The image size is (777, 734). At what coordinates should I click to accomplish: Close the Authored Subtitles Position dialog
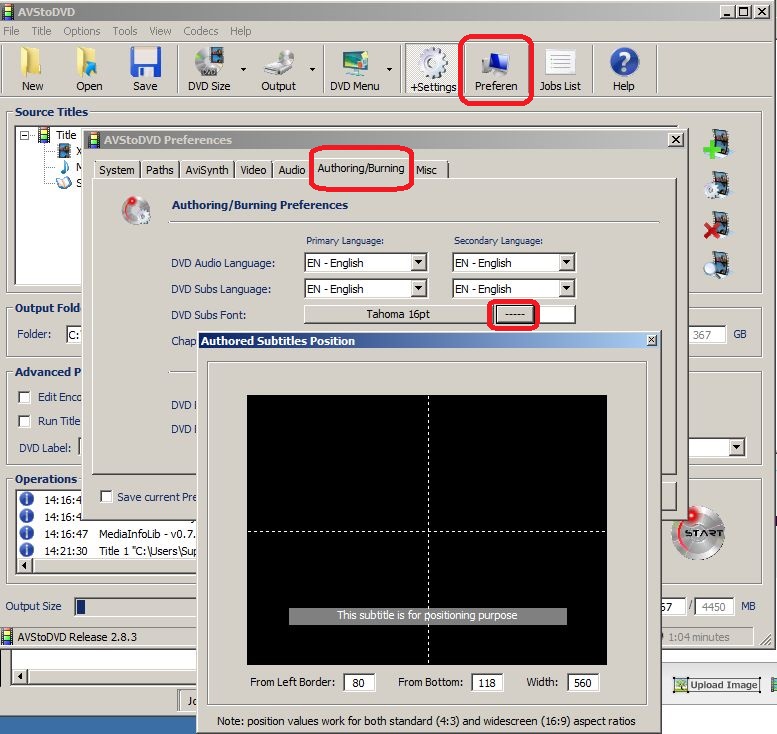point(652,340)
